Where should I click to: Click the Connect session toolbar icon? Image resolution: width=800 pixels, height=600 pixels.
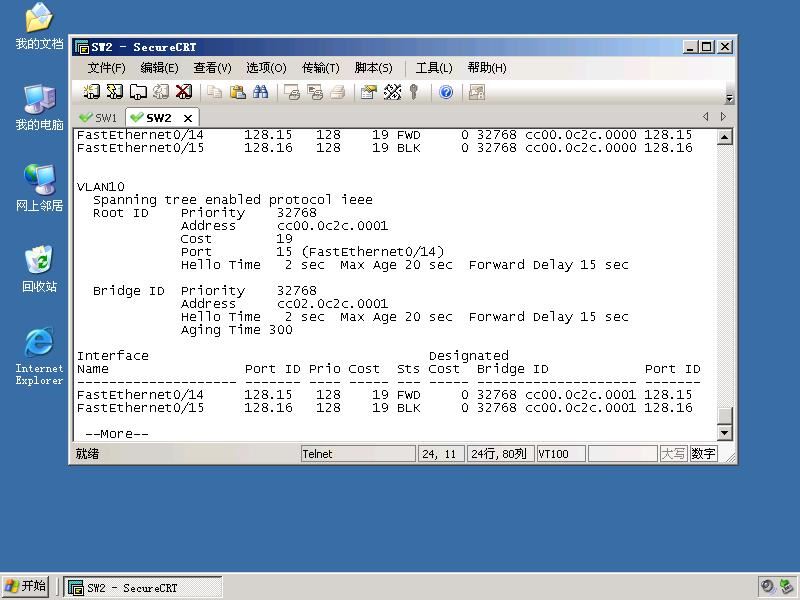click(92, 92)
